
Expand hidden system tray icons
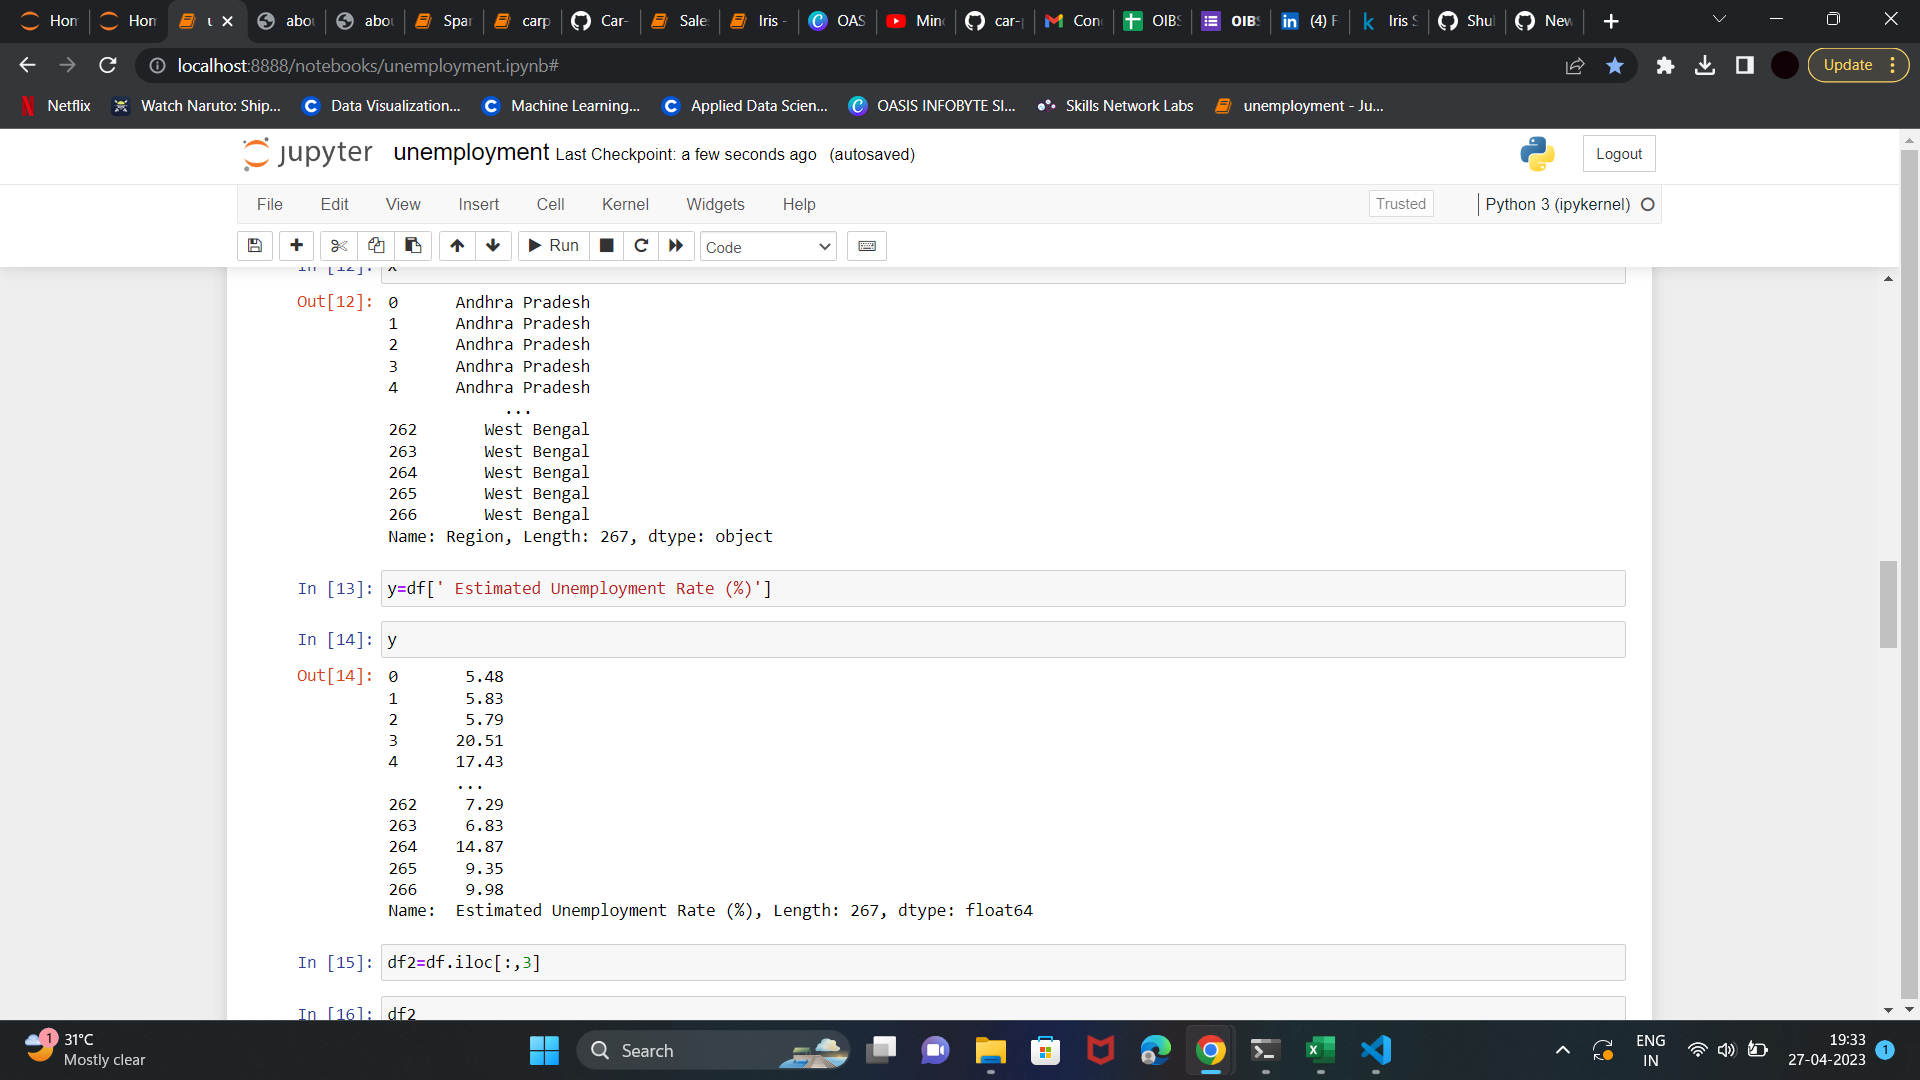(1562, 1050)
